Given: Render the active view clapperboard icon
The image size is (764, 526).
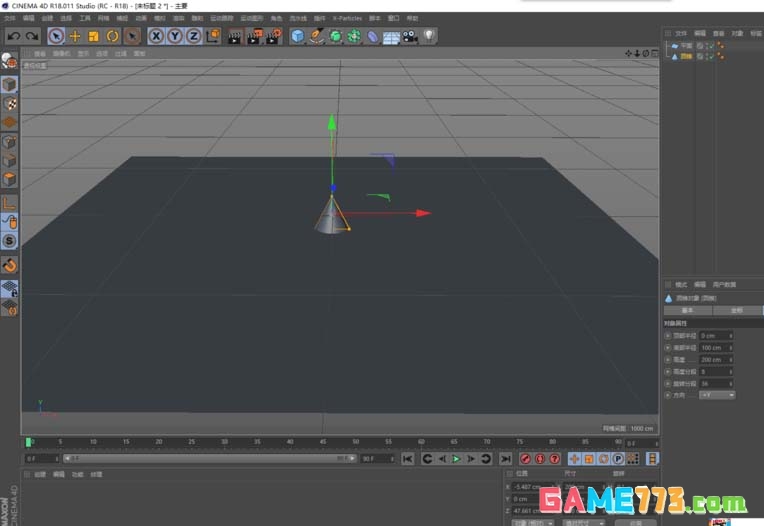Looking at the screenshot, I should 234,37.
